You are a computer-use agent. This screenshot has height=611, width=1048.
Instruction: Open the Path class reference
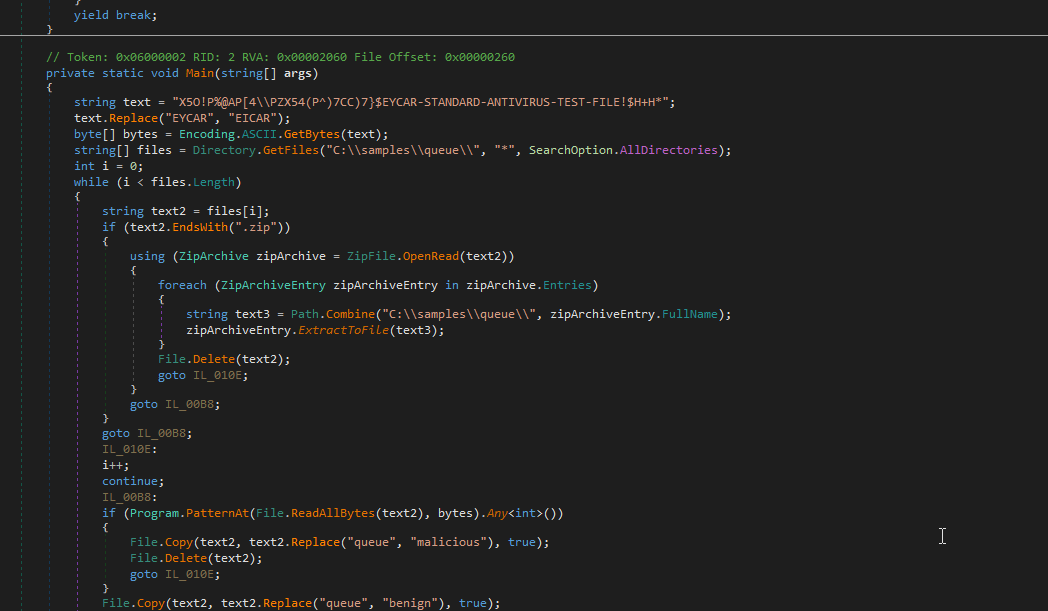coord(305,314)
